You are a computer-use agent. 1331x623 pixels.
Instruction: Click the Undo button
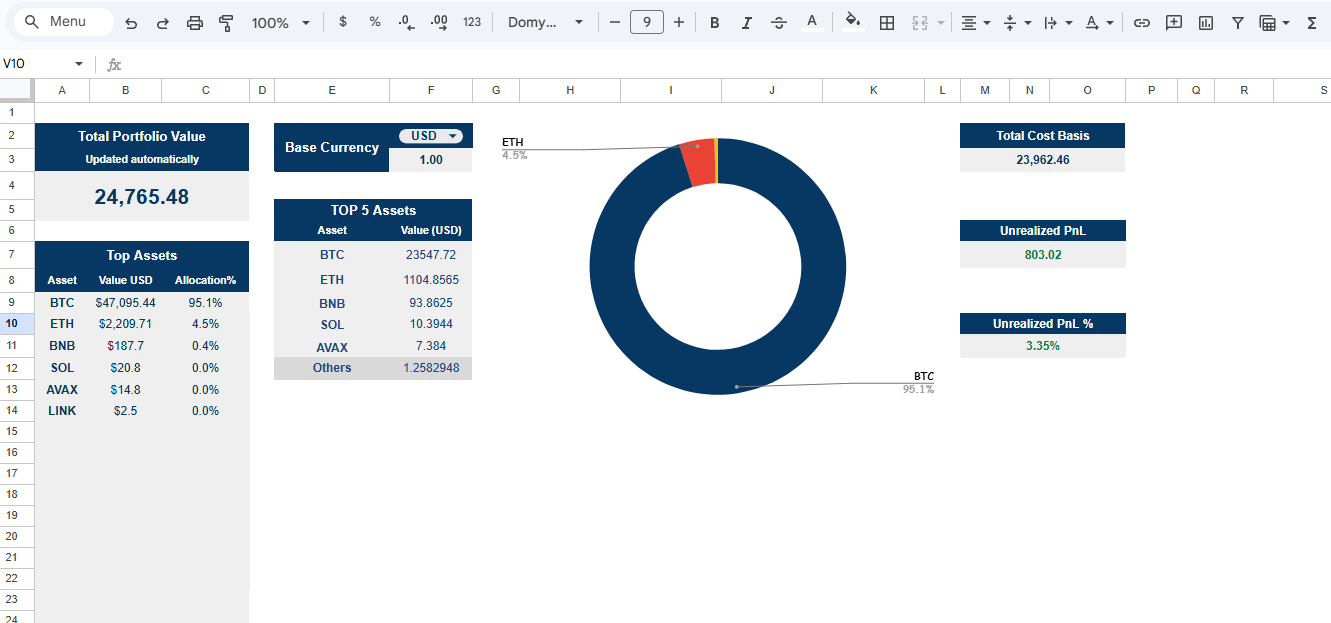coord(130,21)
